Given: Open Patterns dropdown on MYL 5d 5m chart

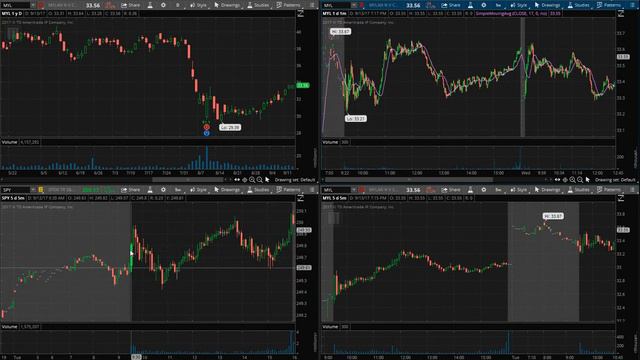Looking at the screenshot, I should point(609,190).
